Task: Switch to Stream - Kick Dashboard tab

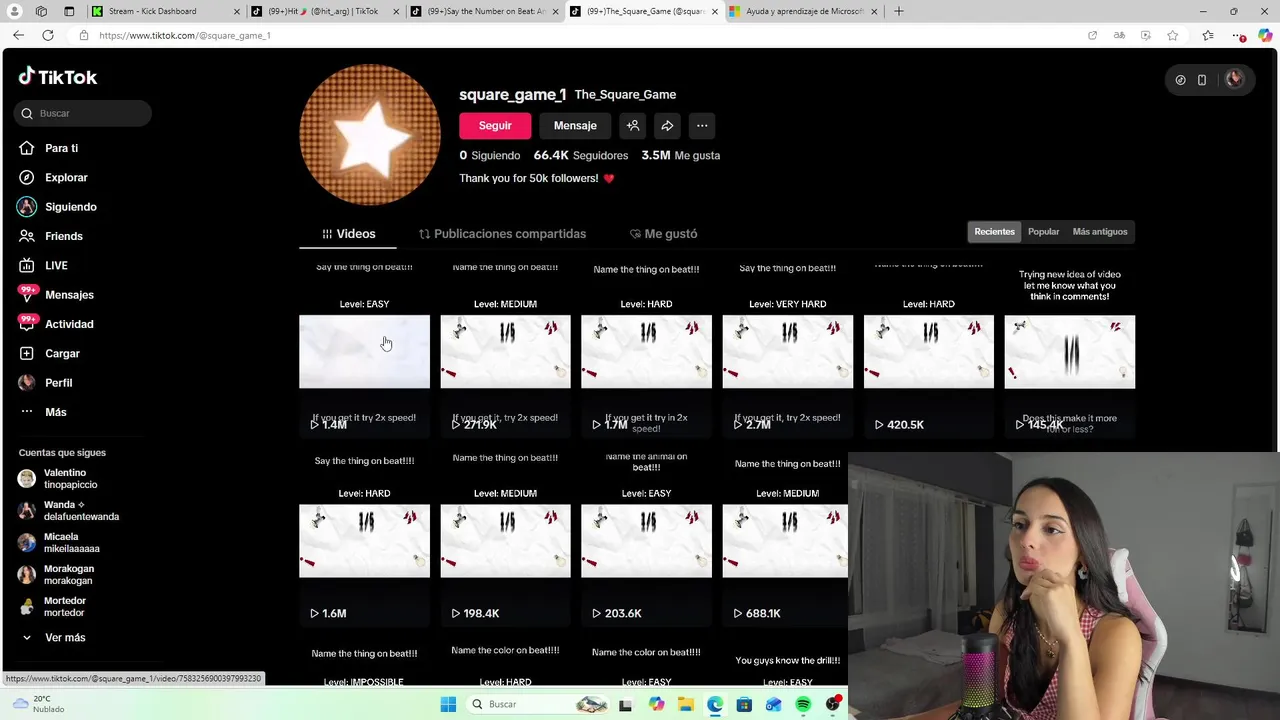Action: coord(165,11)
